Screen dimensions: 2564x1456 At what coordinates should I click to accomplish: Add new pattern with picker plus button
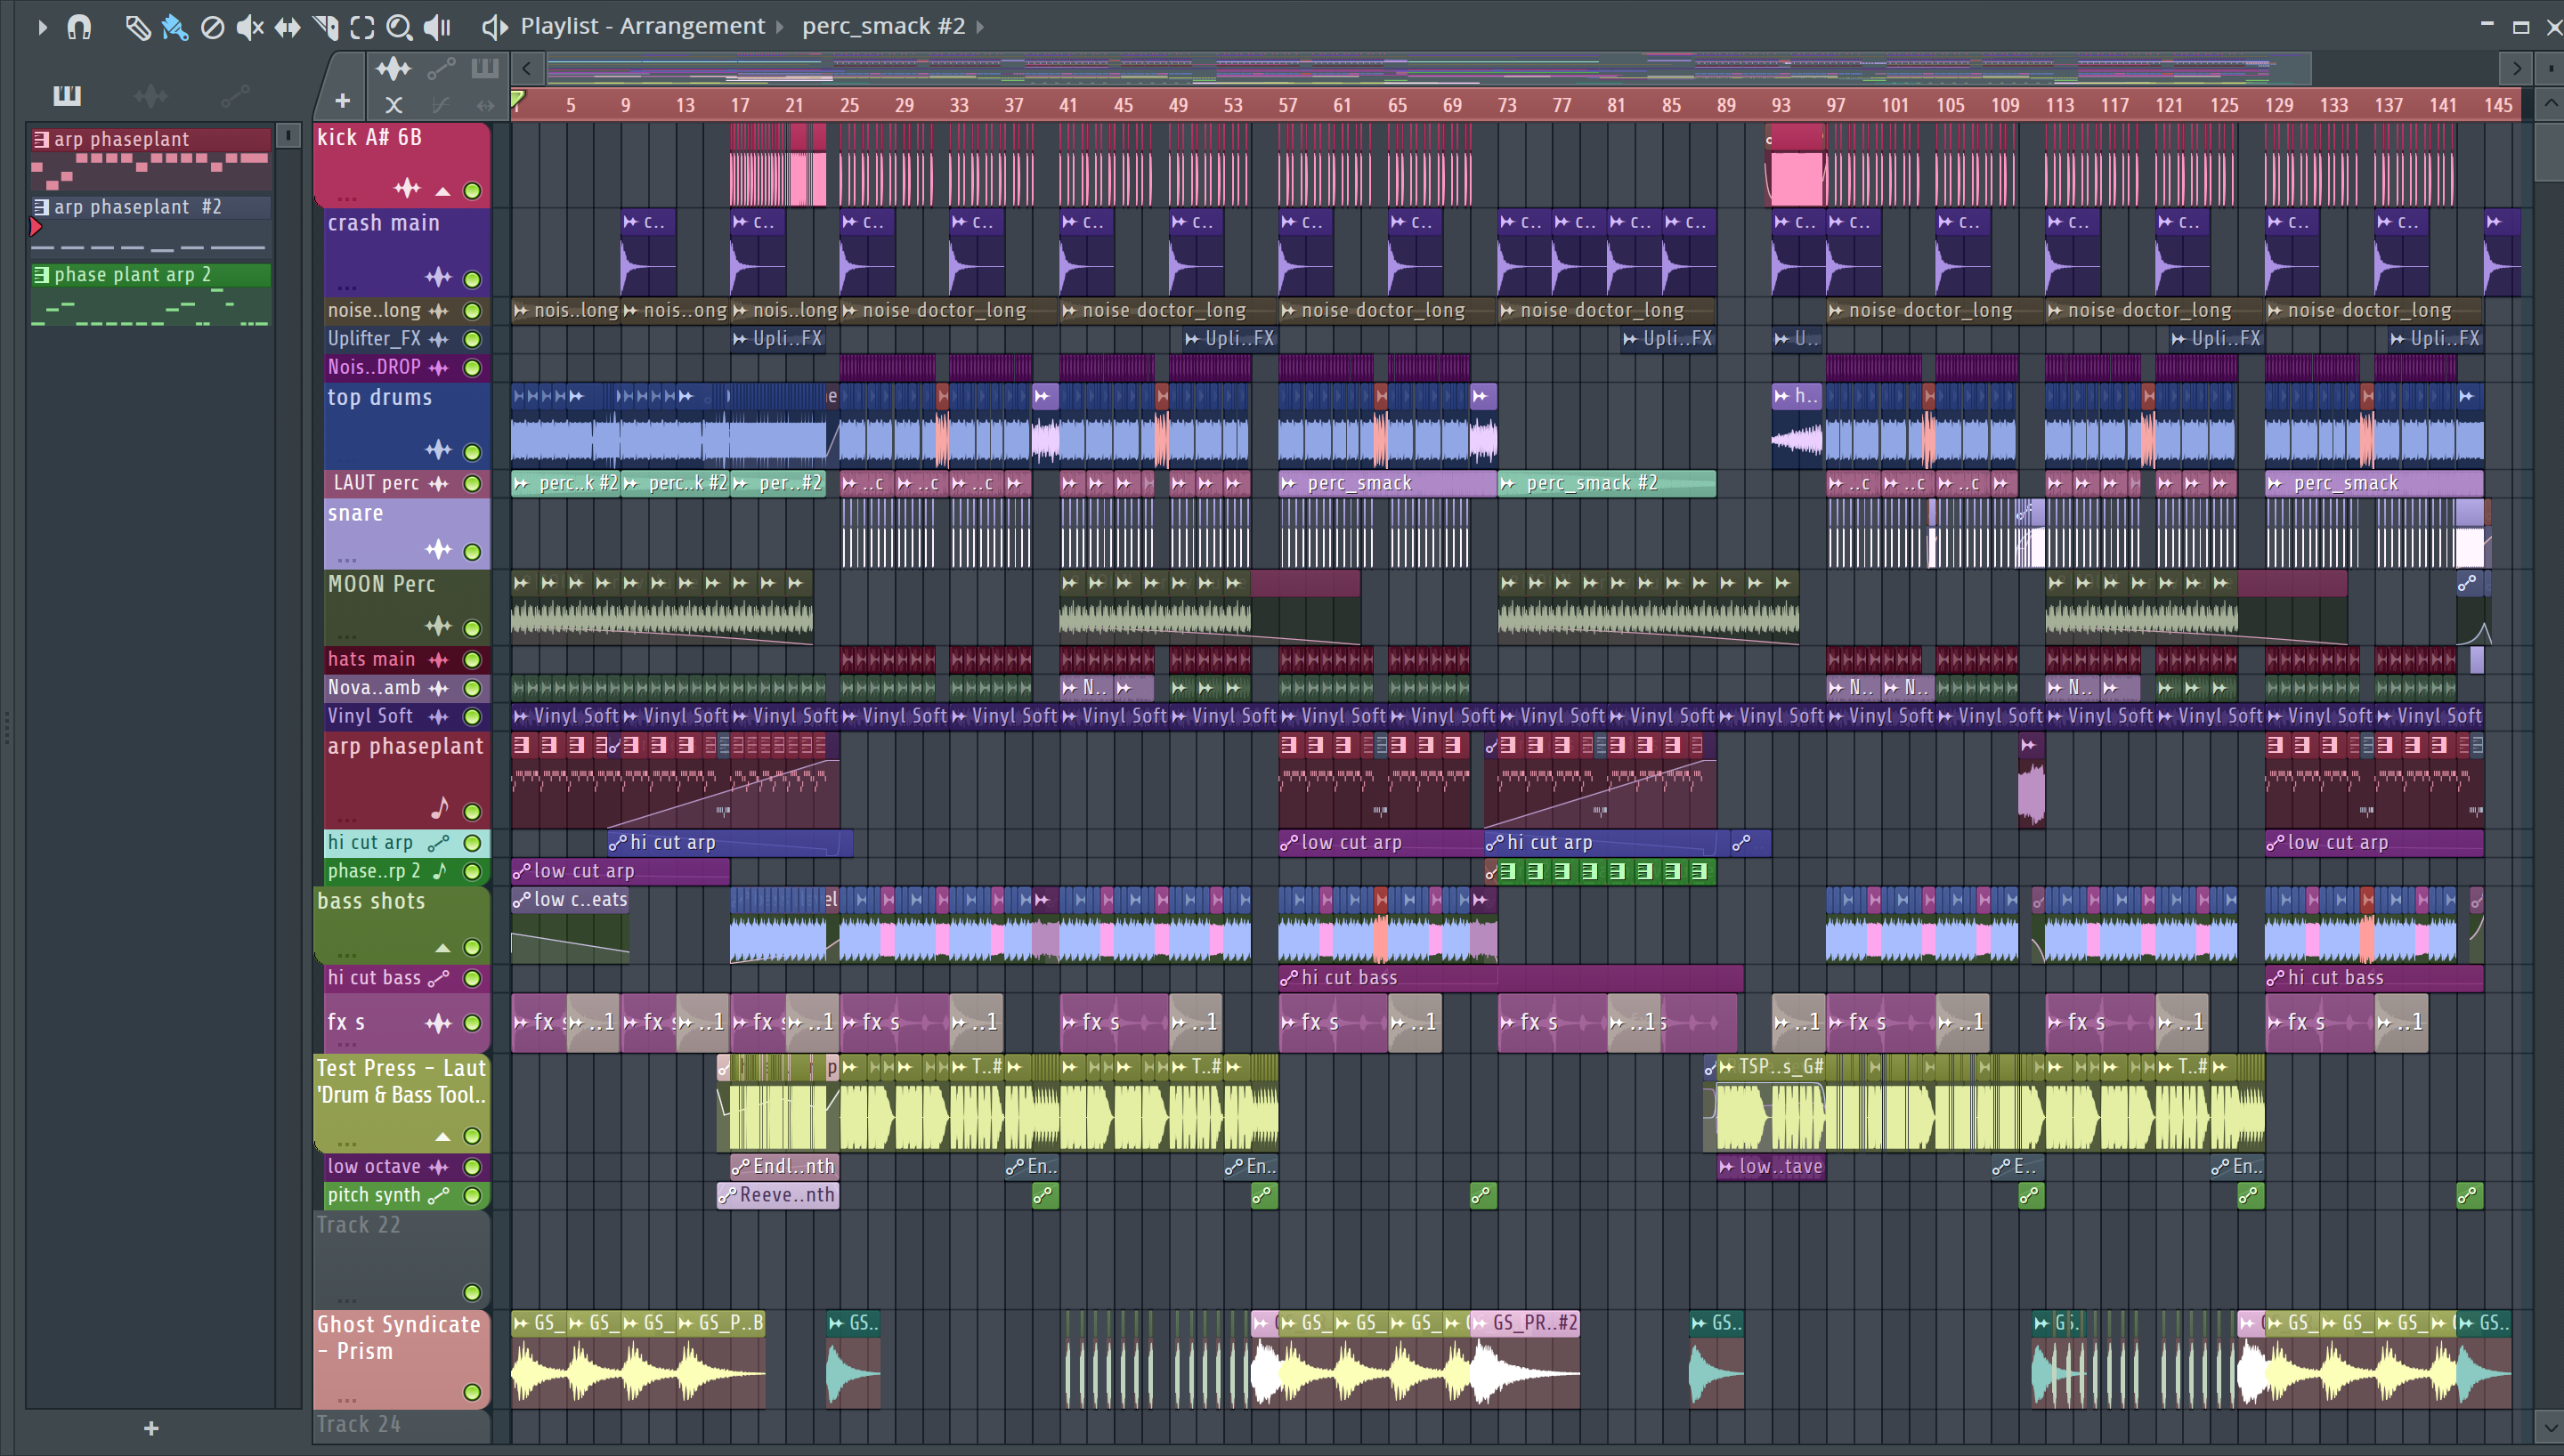151,1428
